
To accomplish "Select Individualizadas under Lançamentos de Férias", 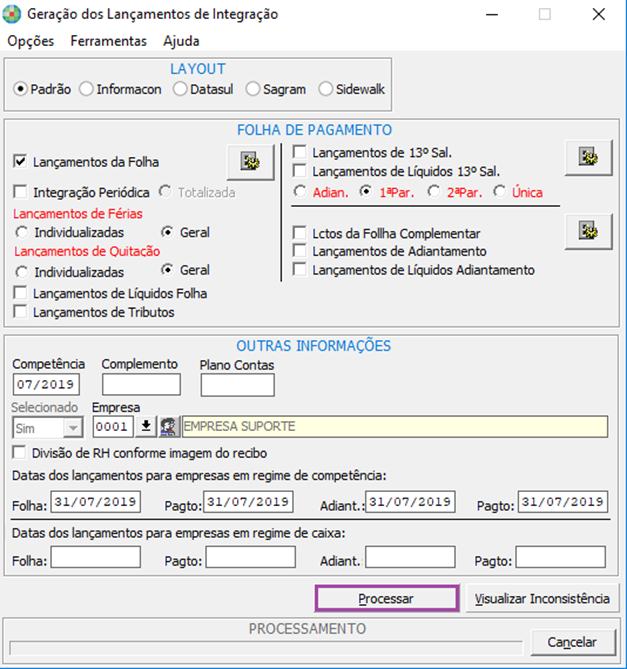I will tap(21, 233).
